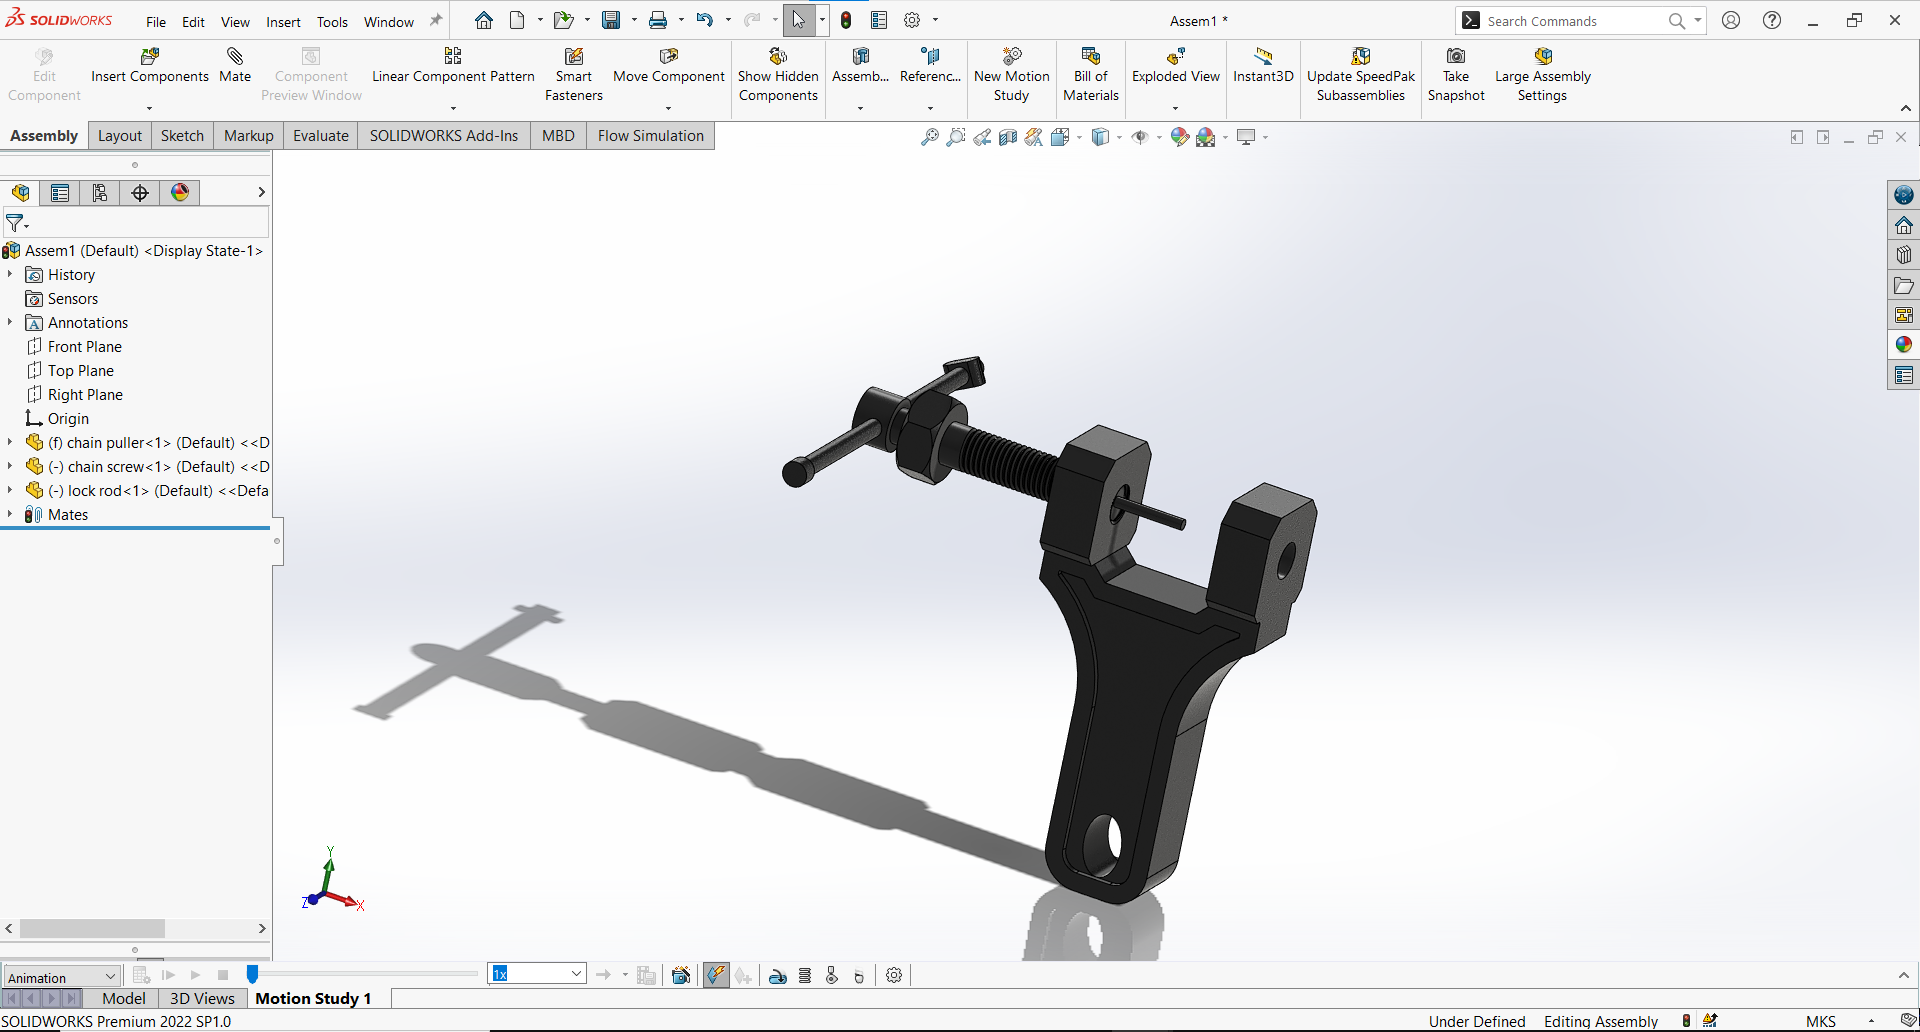Switch to the Sketch tab
Viewport: 1920px width, 1032px height.
[x=182, y=136]
